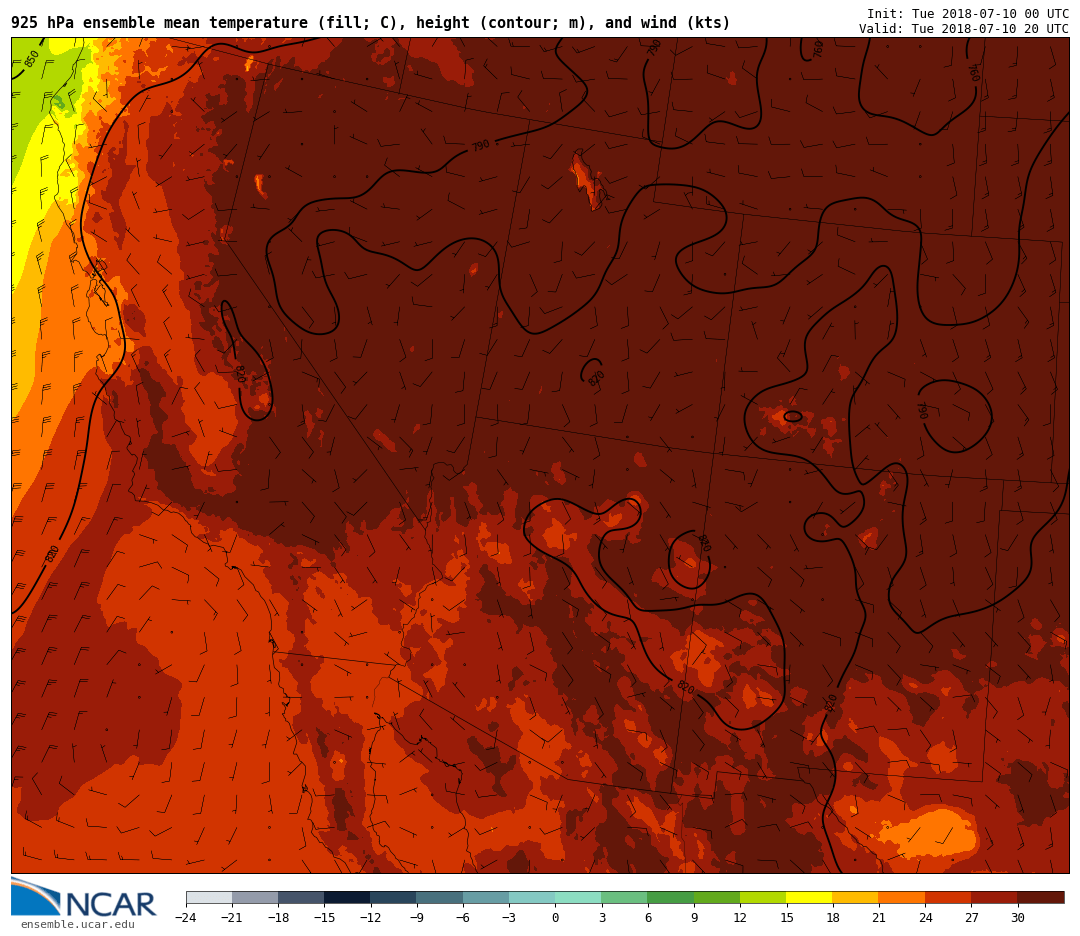The height and width of the screenshot is (936, 1080).
Task: Click the colorbar segment between 3 and 6
Action: click(625, 897)
